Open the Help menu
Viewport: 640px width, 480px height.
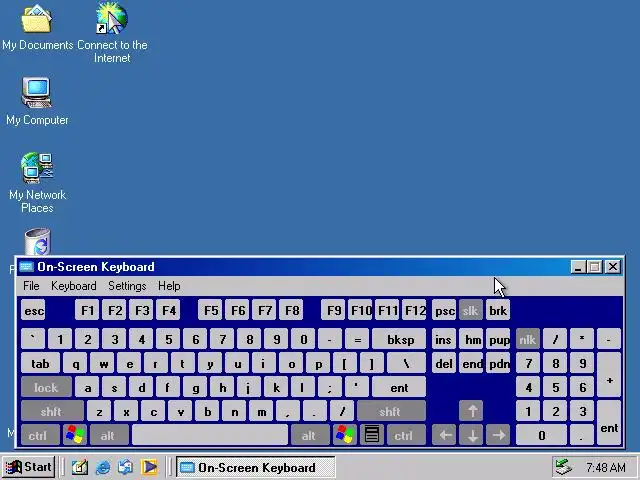click(169, 286)
